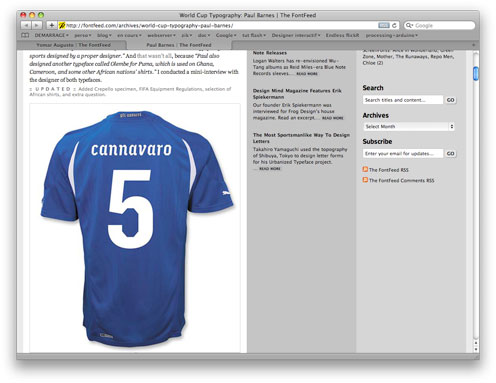Add bookmark with the plus button
The width and height of the screenshot is (496, 383).
tap(51, 25)
